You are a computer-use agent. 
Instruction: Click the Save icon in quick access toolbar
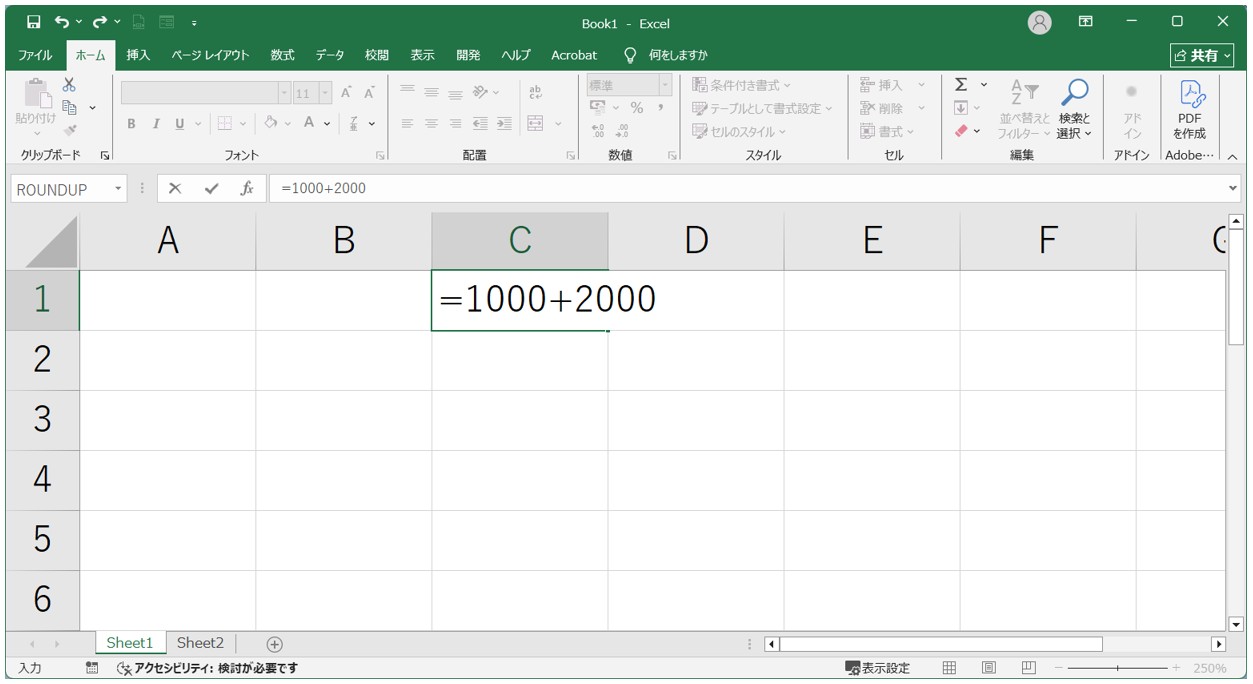[34, 22]
